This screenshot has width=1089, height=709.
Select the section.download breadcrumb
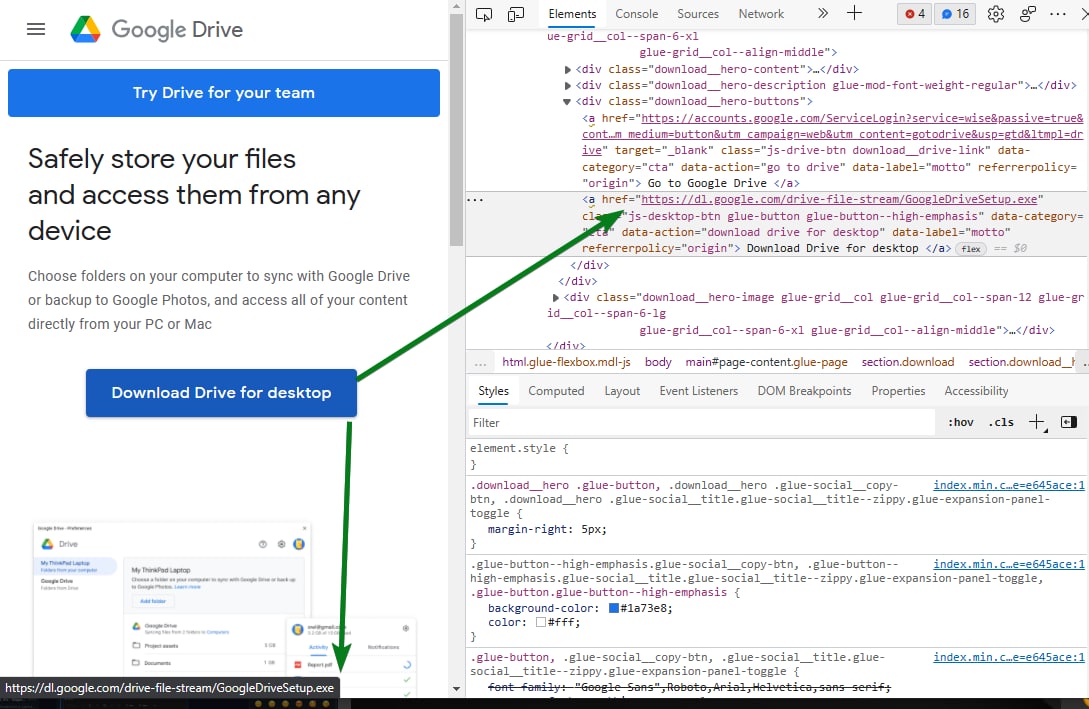pyautogui.click(x=908, y=362)
